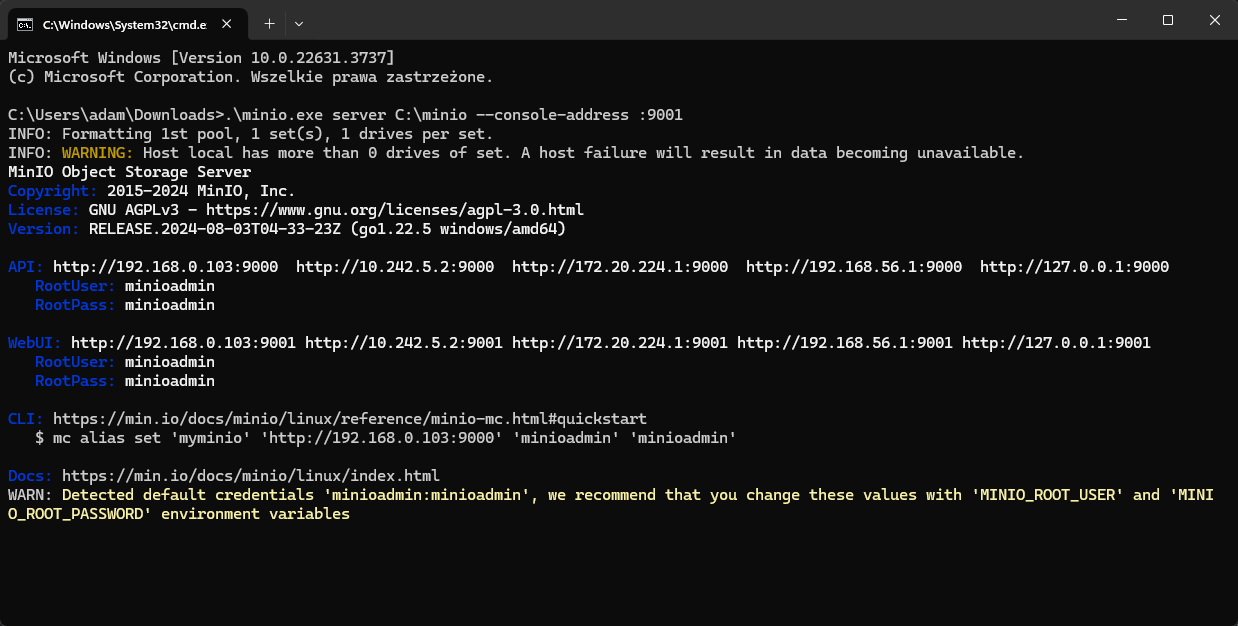Open API URL http://10.242.5.2:9000
This screenshot has height=626, width=1238.
[394, 267]
